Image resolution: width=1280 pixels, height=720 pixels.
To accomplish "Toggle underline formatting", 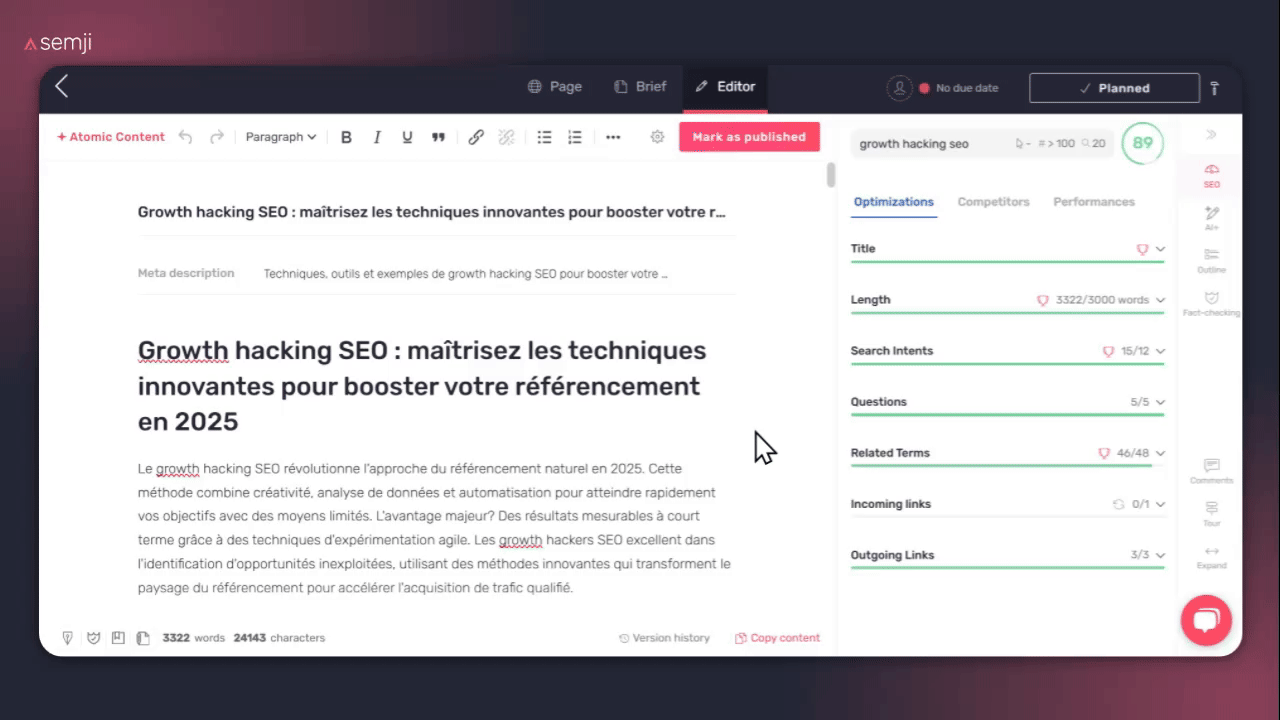I will [x=407, y=137].
